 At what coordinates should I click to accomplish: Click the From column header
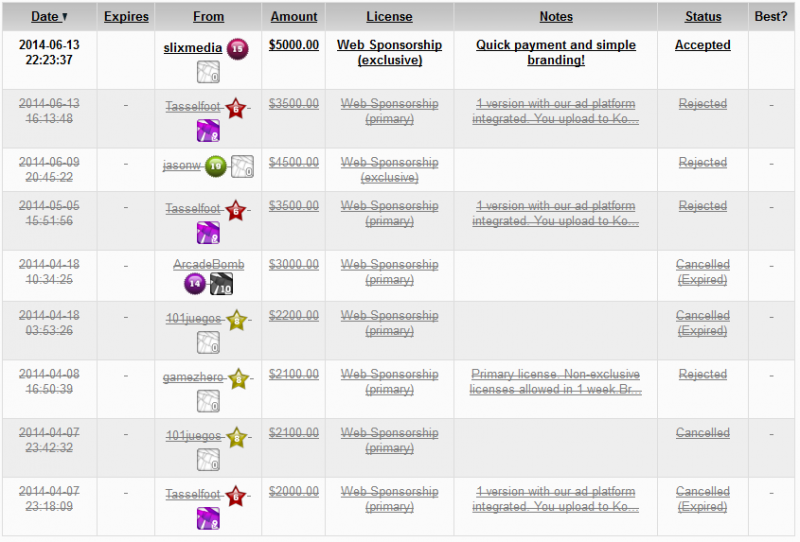pos(208,16)
